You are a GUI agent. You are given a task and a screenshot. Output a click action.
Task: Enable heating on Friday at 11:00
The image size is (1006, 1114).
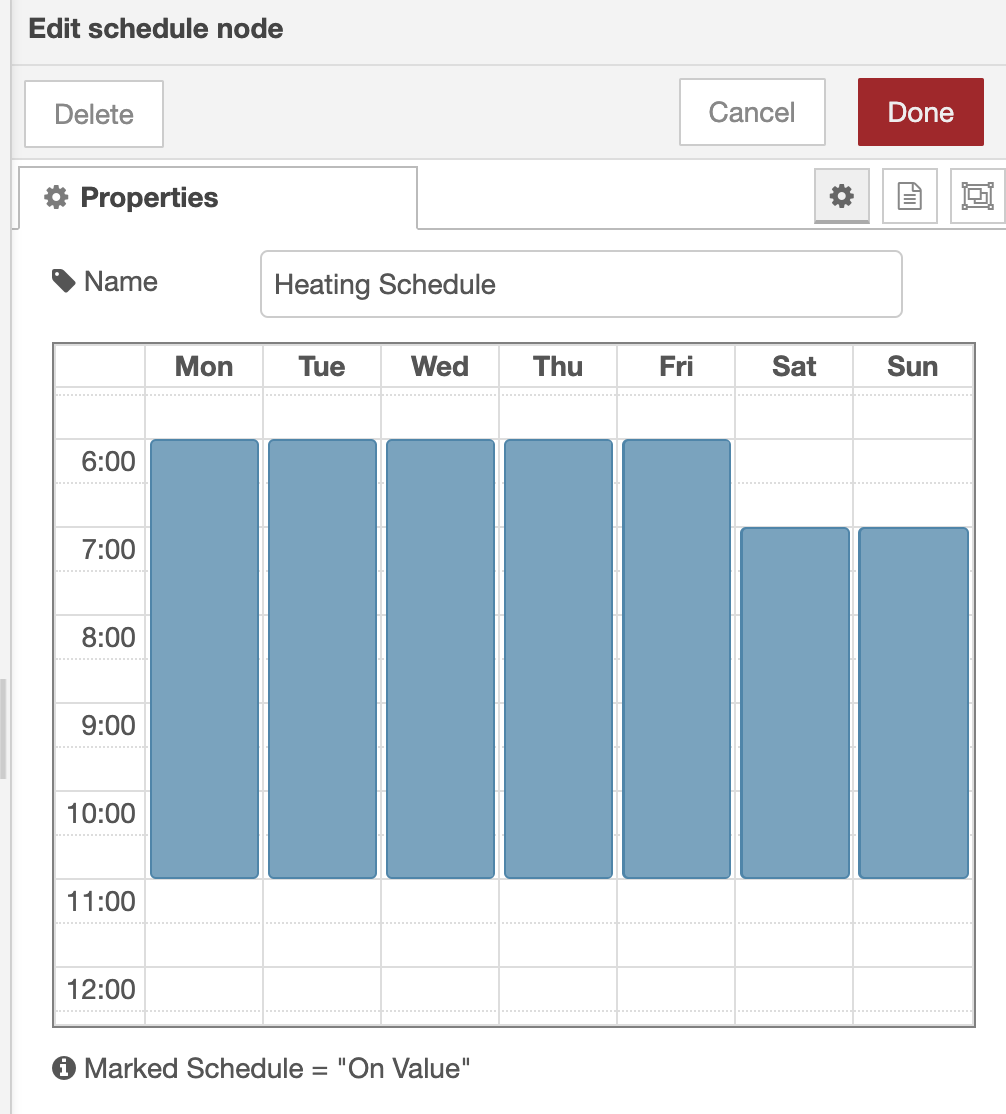[675, 901]
